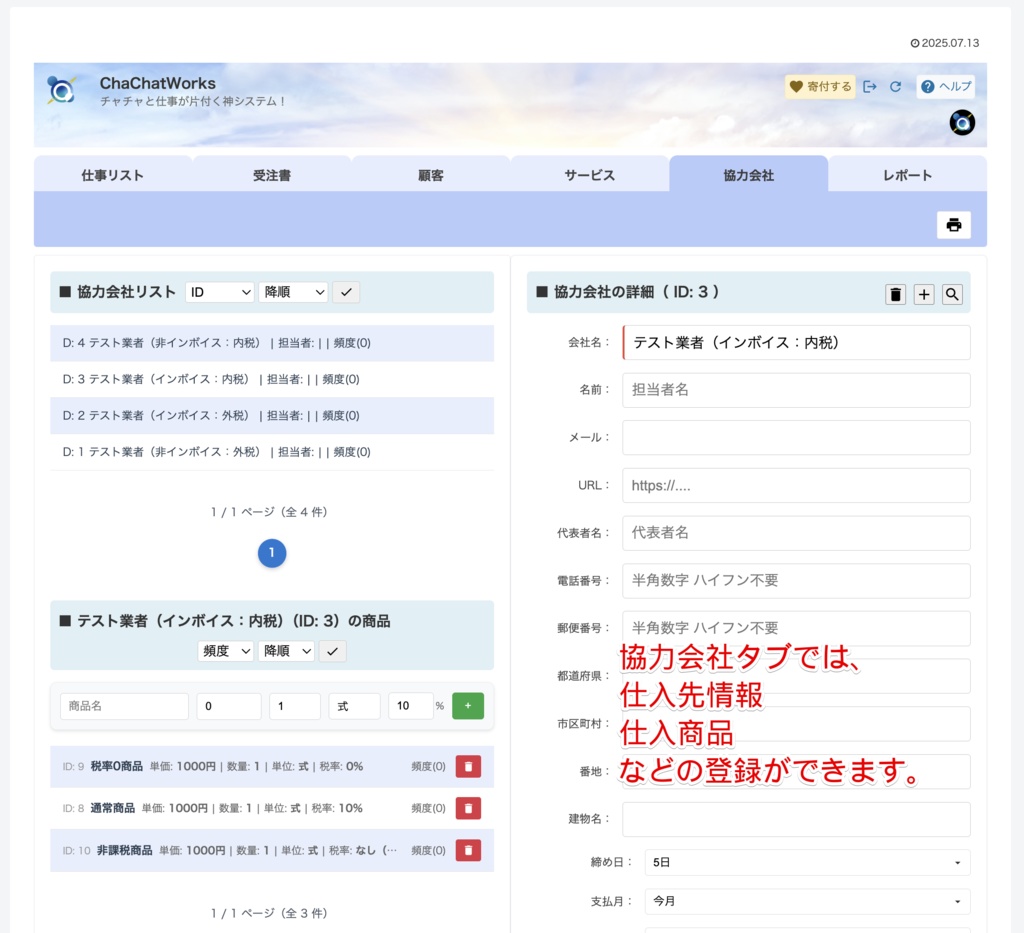Screen dimensions: 1024x933
Task: Open the ヘルプ help icon
Action: tap(944, 86)
